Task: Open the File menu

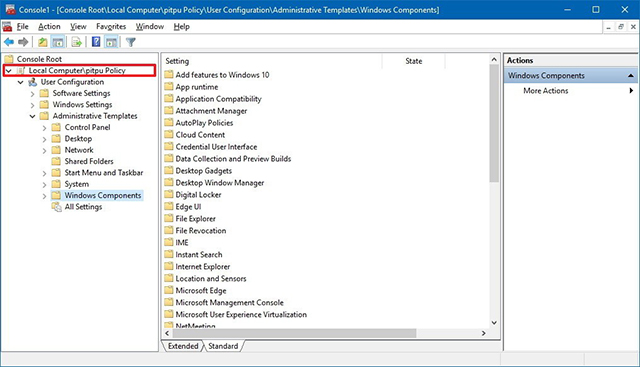Action: (x=22, y=27)
